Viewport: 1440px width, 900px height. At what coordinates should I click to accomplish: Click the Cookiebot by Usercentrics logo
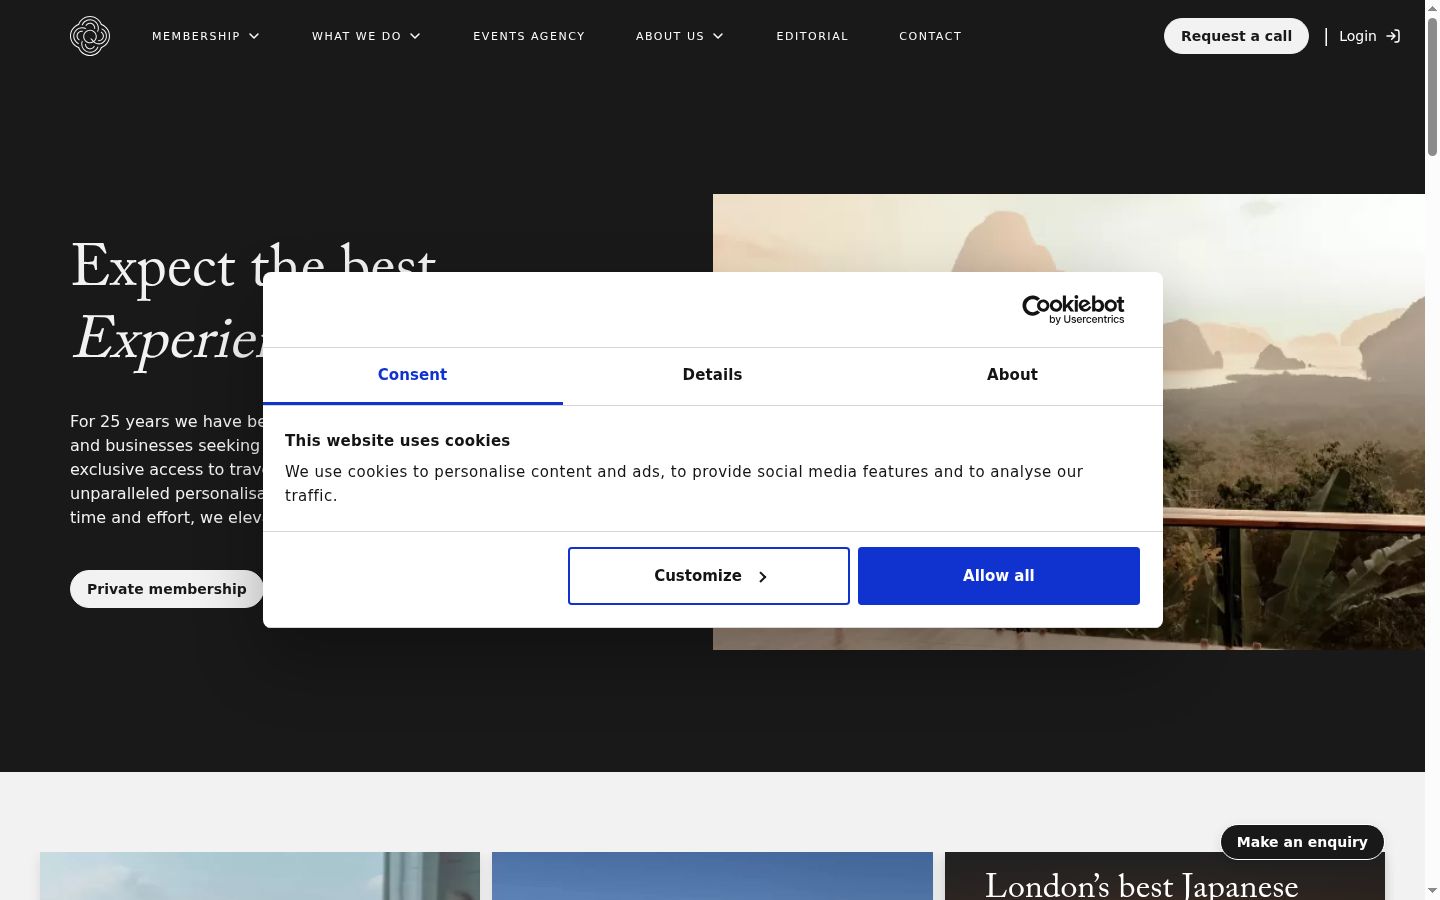click(1073, 309)
